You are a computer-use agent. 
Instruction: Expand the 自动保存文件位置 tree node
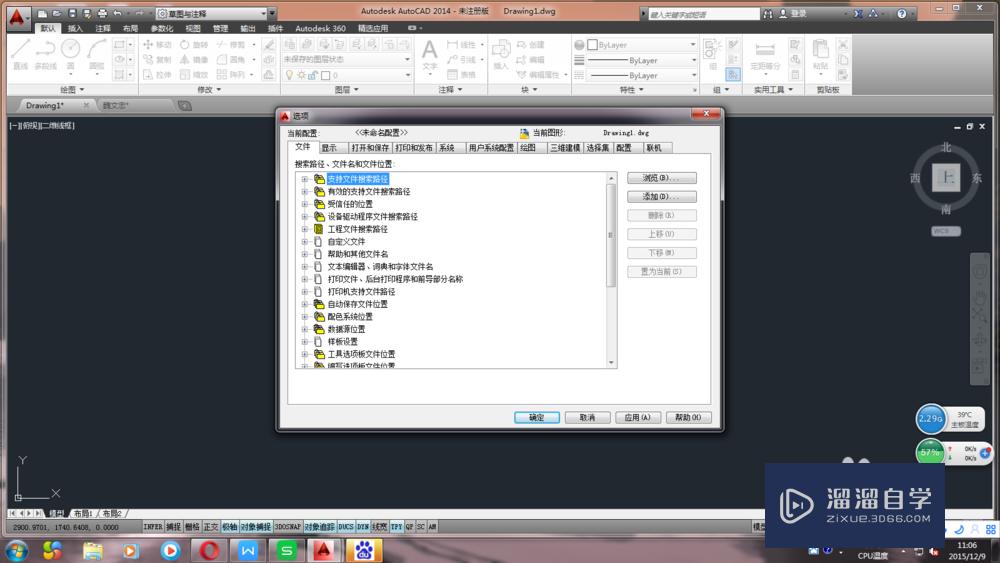pyautogui.click(x=305, y=304)
